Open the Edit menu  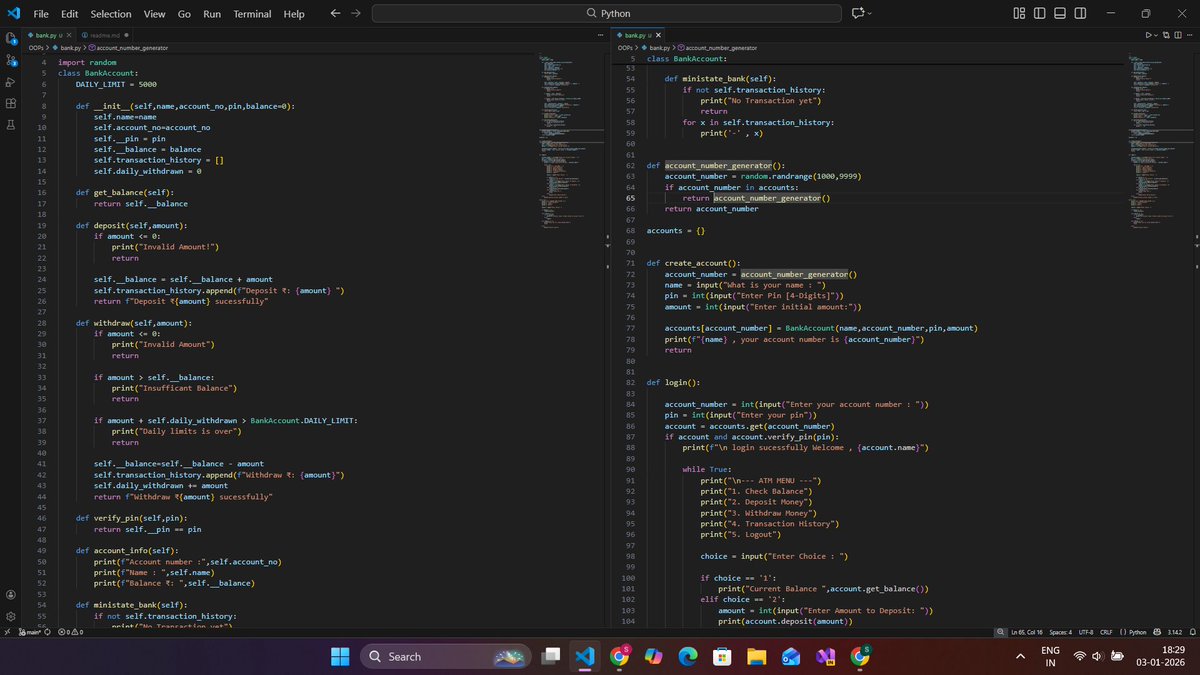tap(69, 14)
